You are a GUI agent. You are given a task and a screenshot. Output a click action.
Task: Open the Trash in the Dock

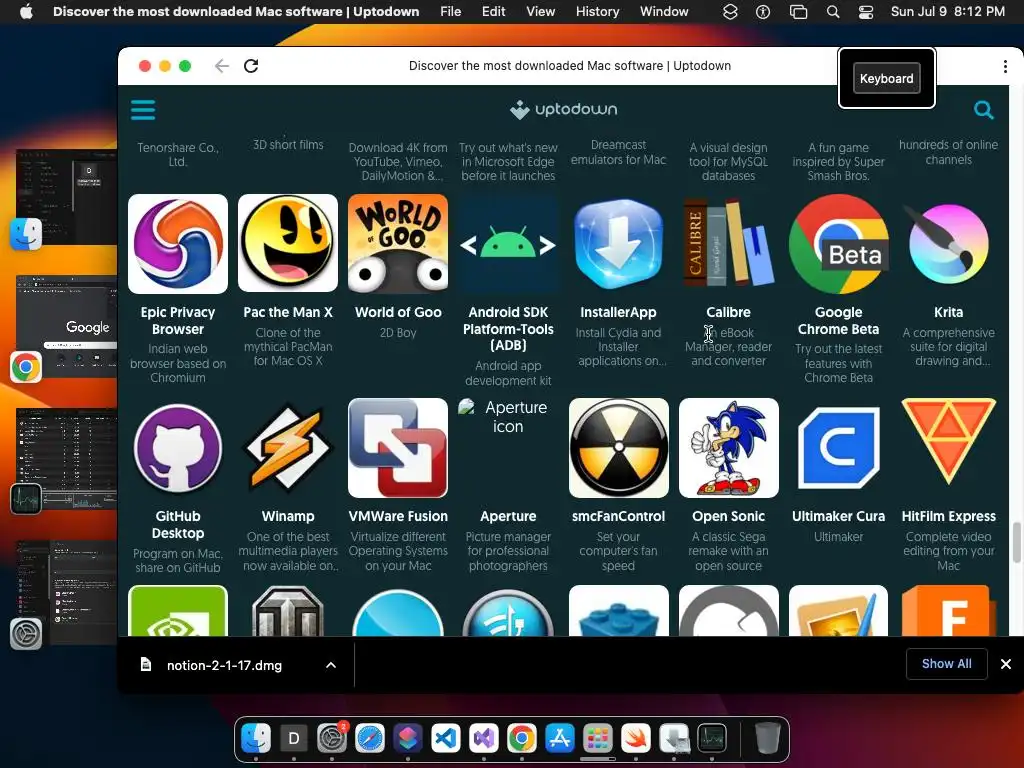point(767,739)
